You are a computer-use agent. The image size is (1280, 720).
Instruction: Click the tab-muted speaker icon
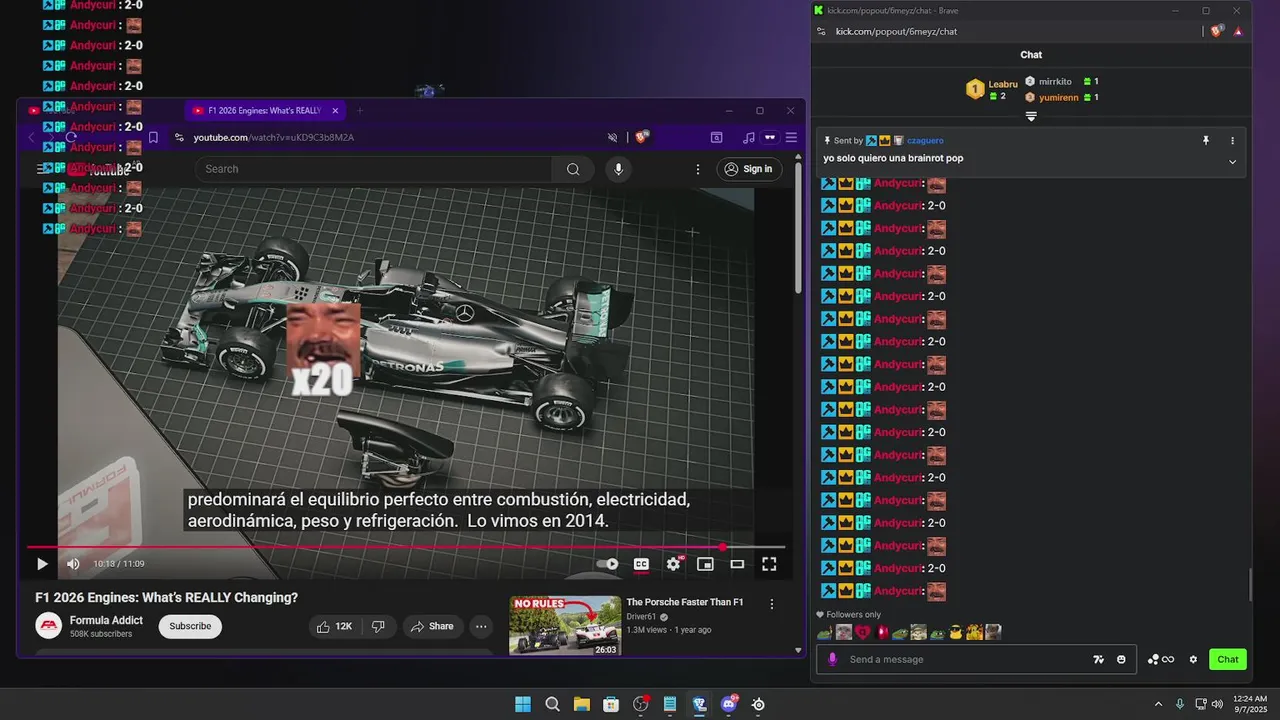point(613,137)
